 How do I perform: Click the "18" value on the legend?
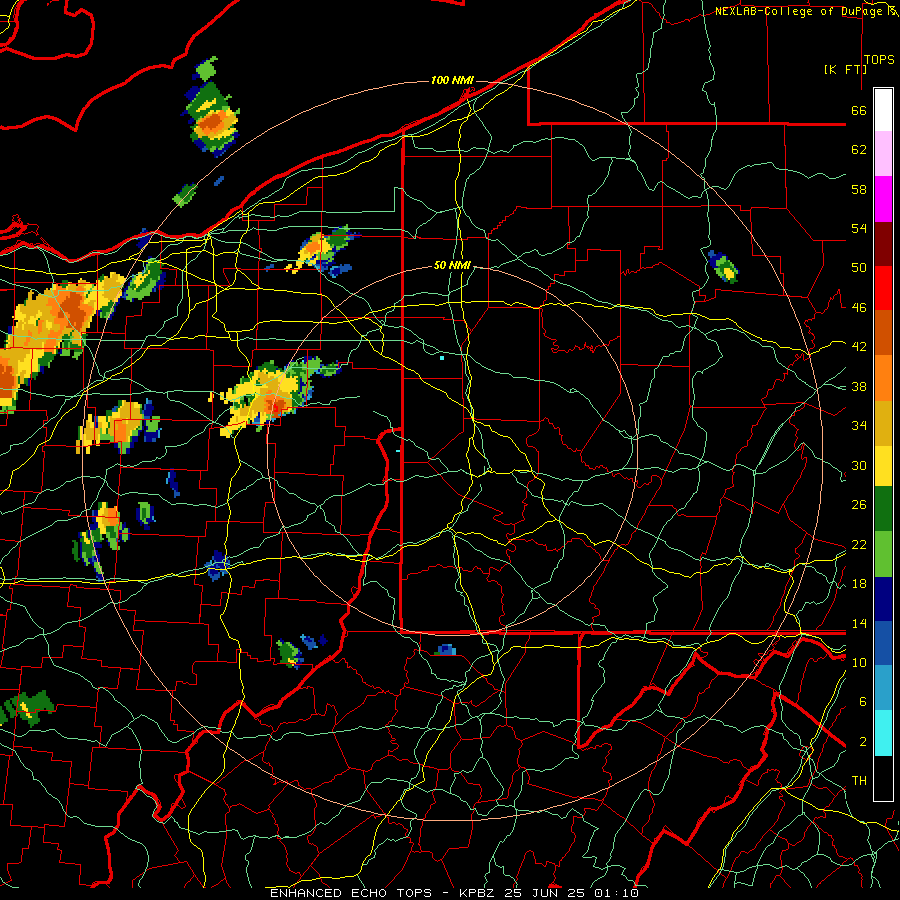(x=859, y=584)
